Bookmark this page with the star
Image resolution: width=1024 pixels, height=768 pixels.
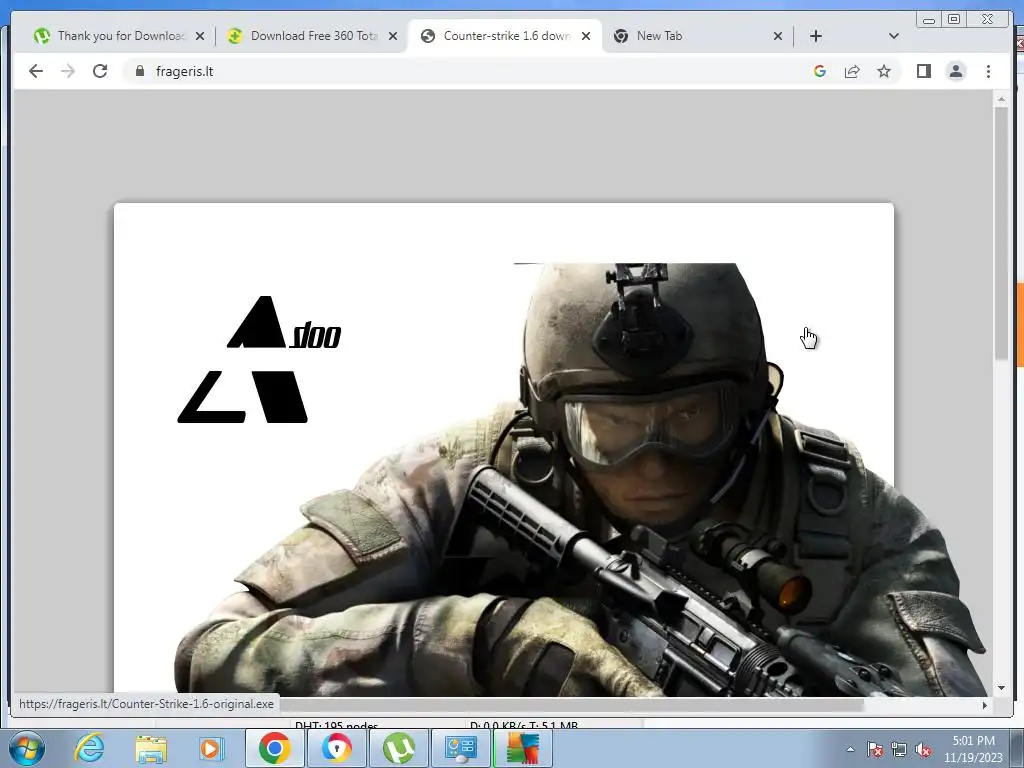[x=884, y=71]
